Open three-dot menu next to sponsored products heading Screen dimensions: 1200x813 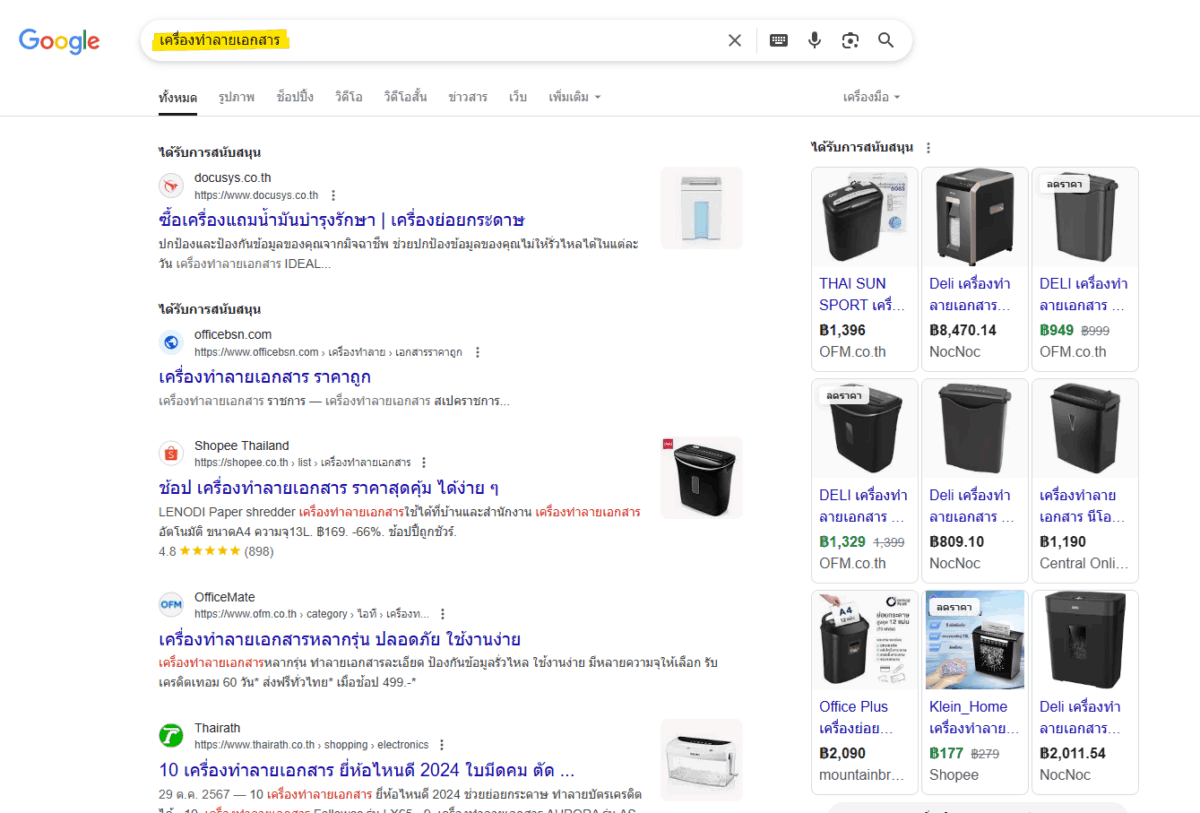(928, 148)
